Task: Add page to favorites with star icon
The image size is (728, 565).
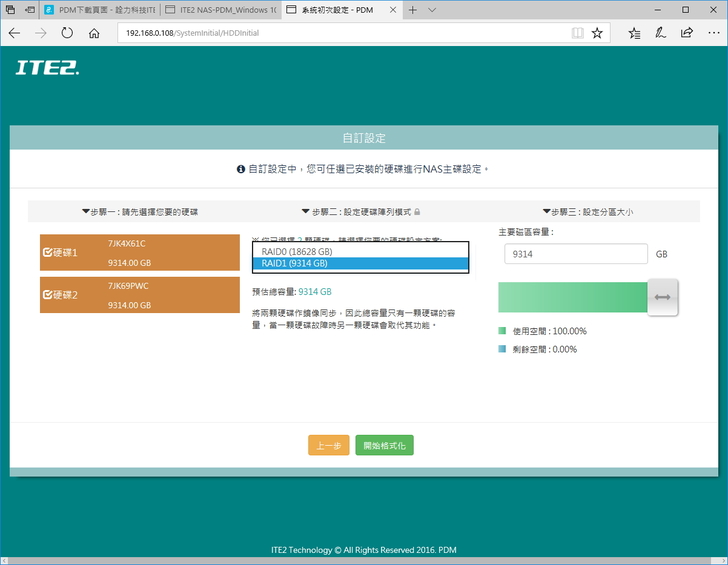Action: tap(597, 33)
